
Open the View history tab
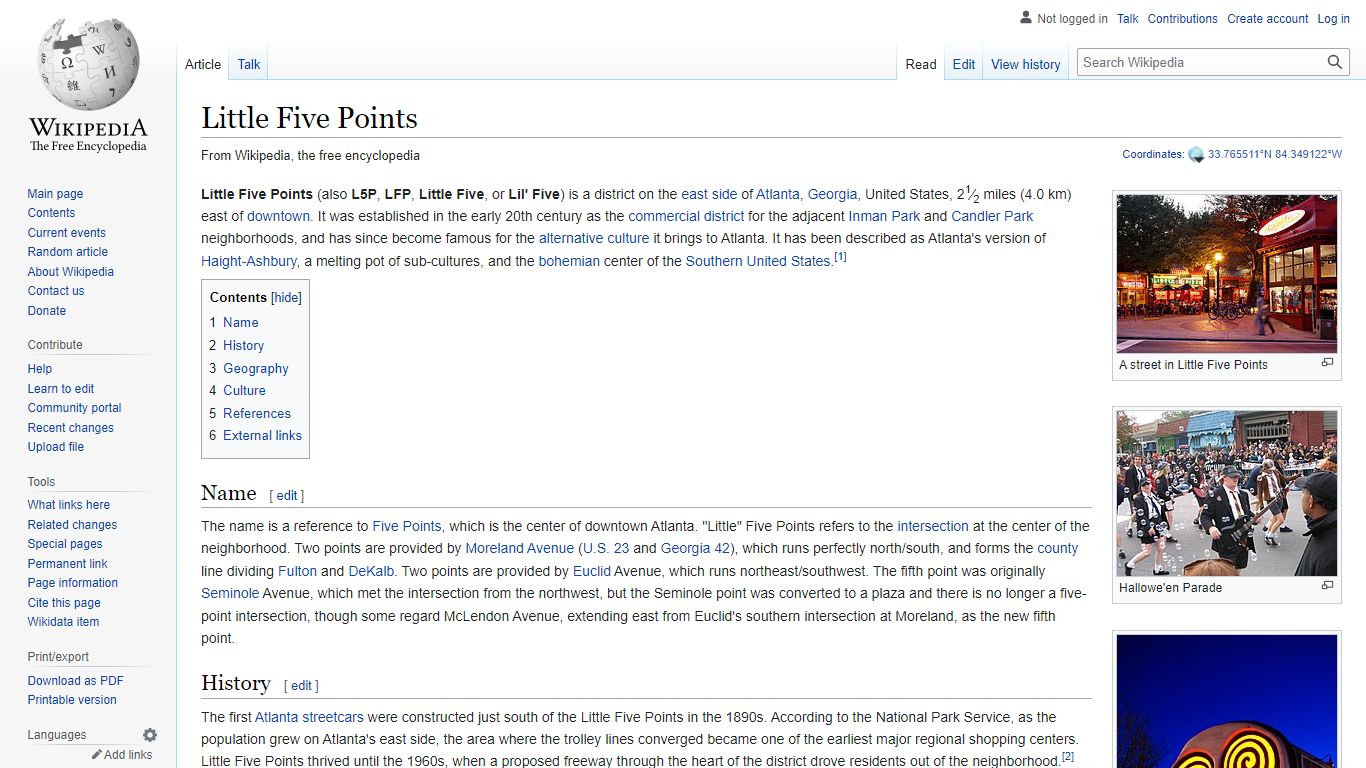1026,64
